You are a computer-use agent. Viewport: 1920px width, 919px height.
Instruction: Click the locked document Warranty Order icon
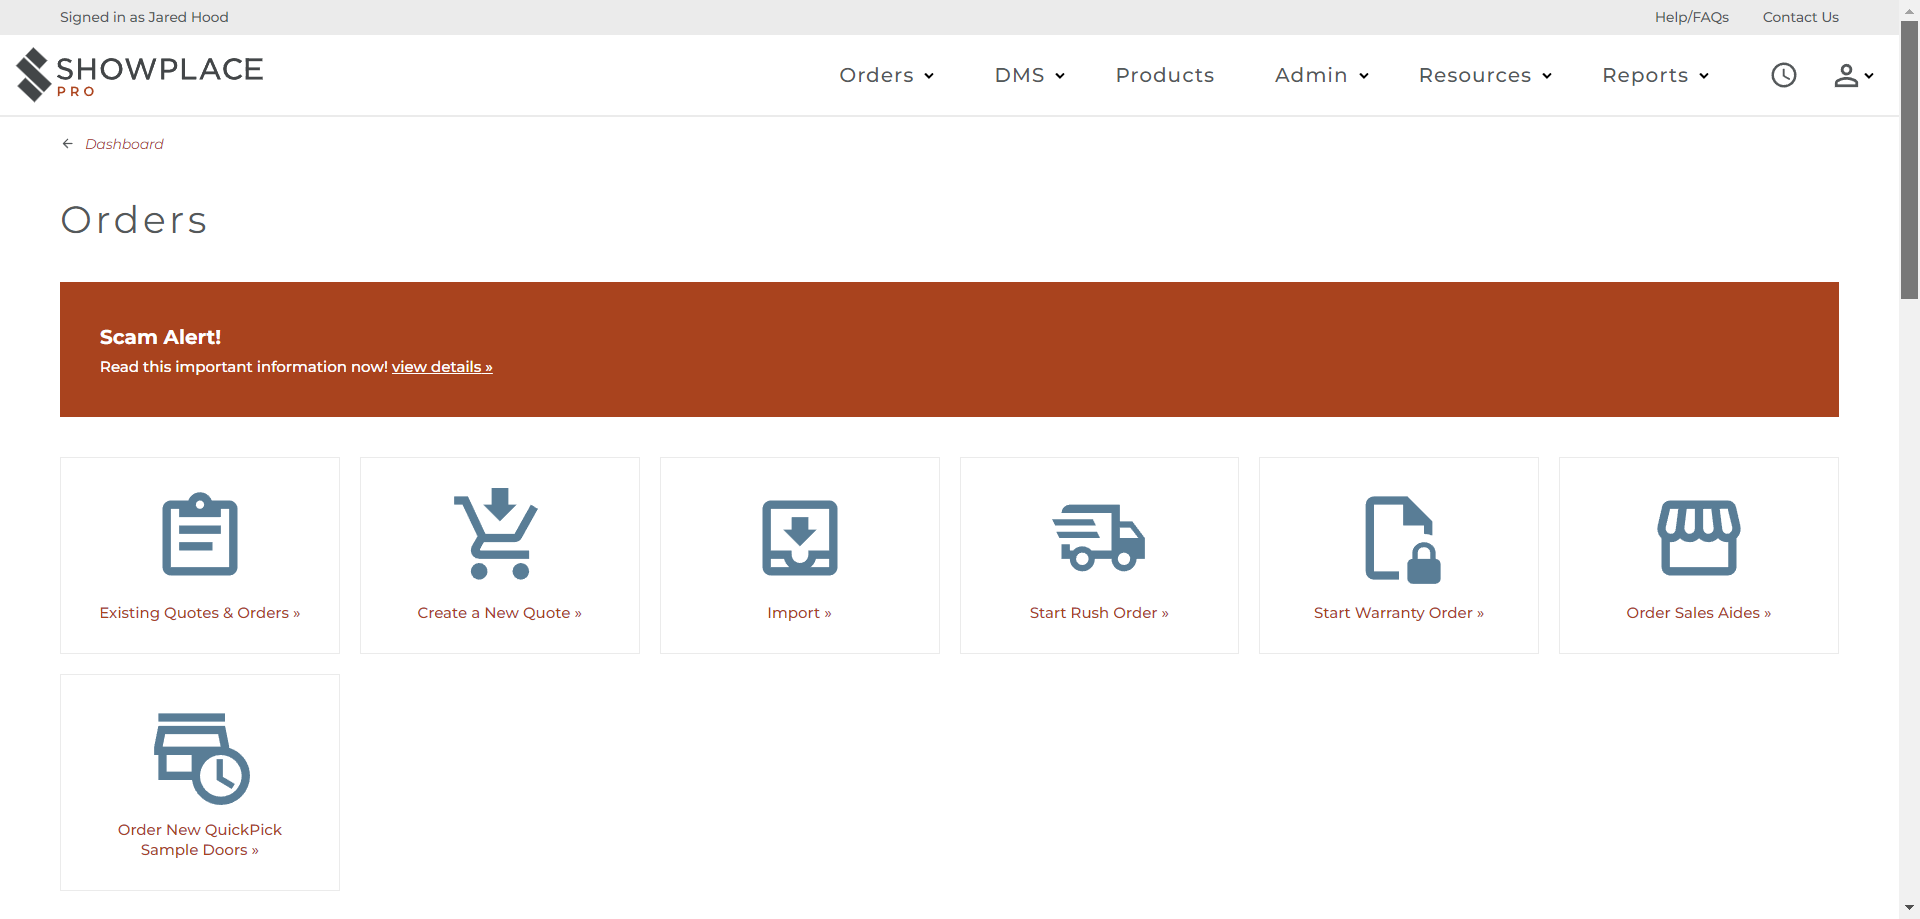coord(1402,539)
